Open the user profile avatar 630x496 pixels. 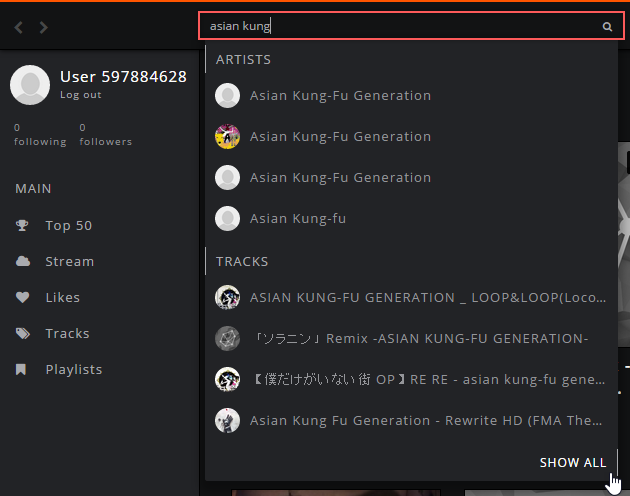coord(30,85)
